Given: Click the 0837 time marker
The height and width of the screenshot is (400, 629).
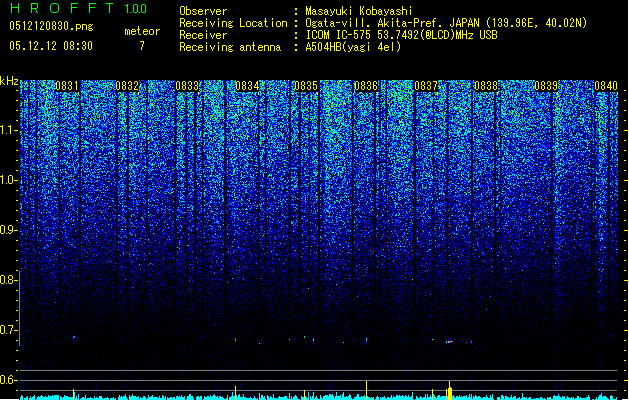Looking at the screenshot, I should click(x=426, y=86).
